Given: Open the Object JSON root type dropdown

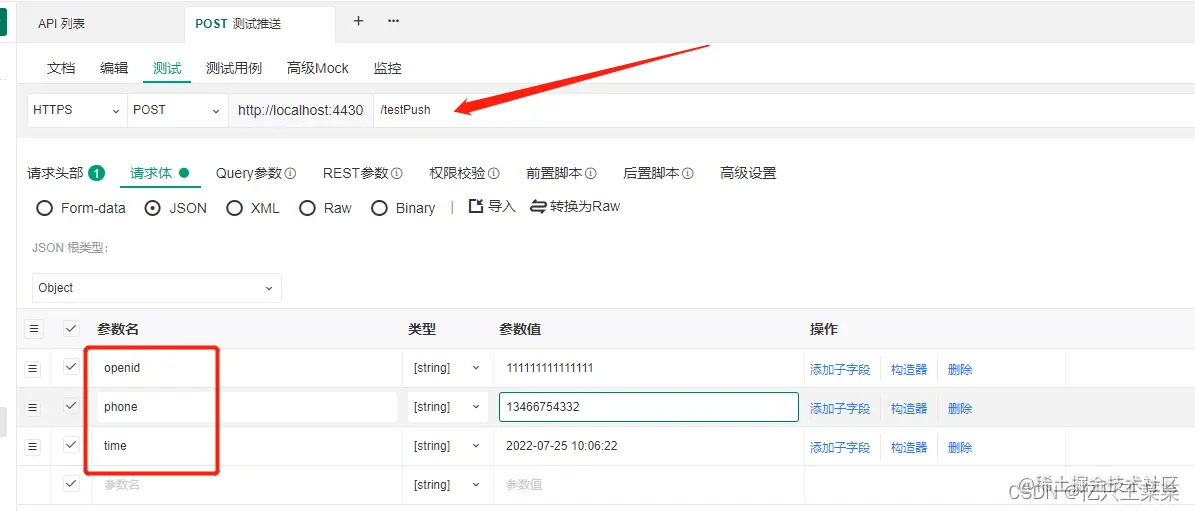Looking at the screenshot, I should click(x=157, y=288).
